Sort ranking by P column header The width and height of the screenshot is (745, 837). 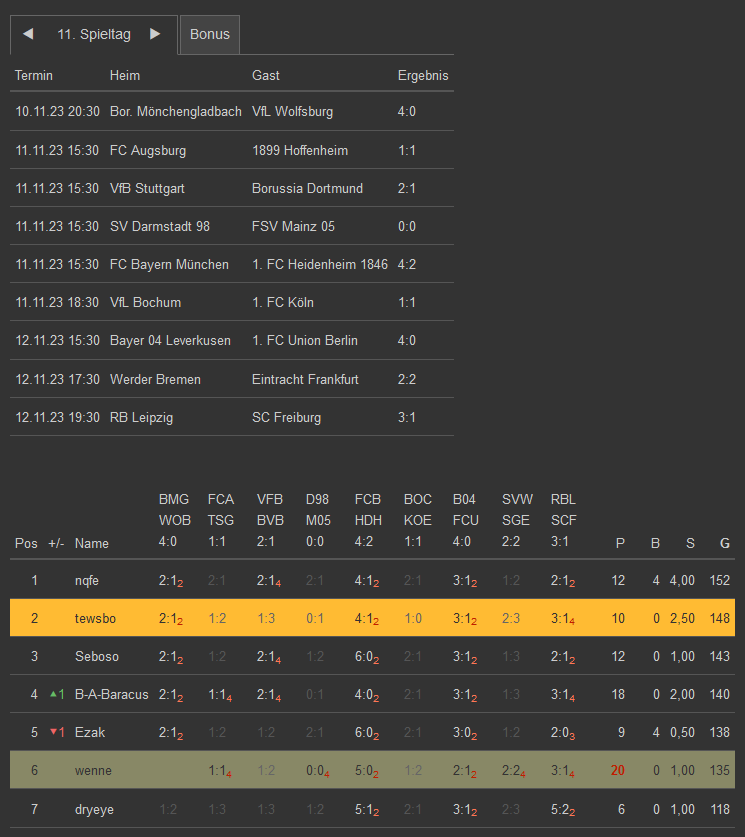click(x=620, y=543)
